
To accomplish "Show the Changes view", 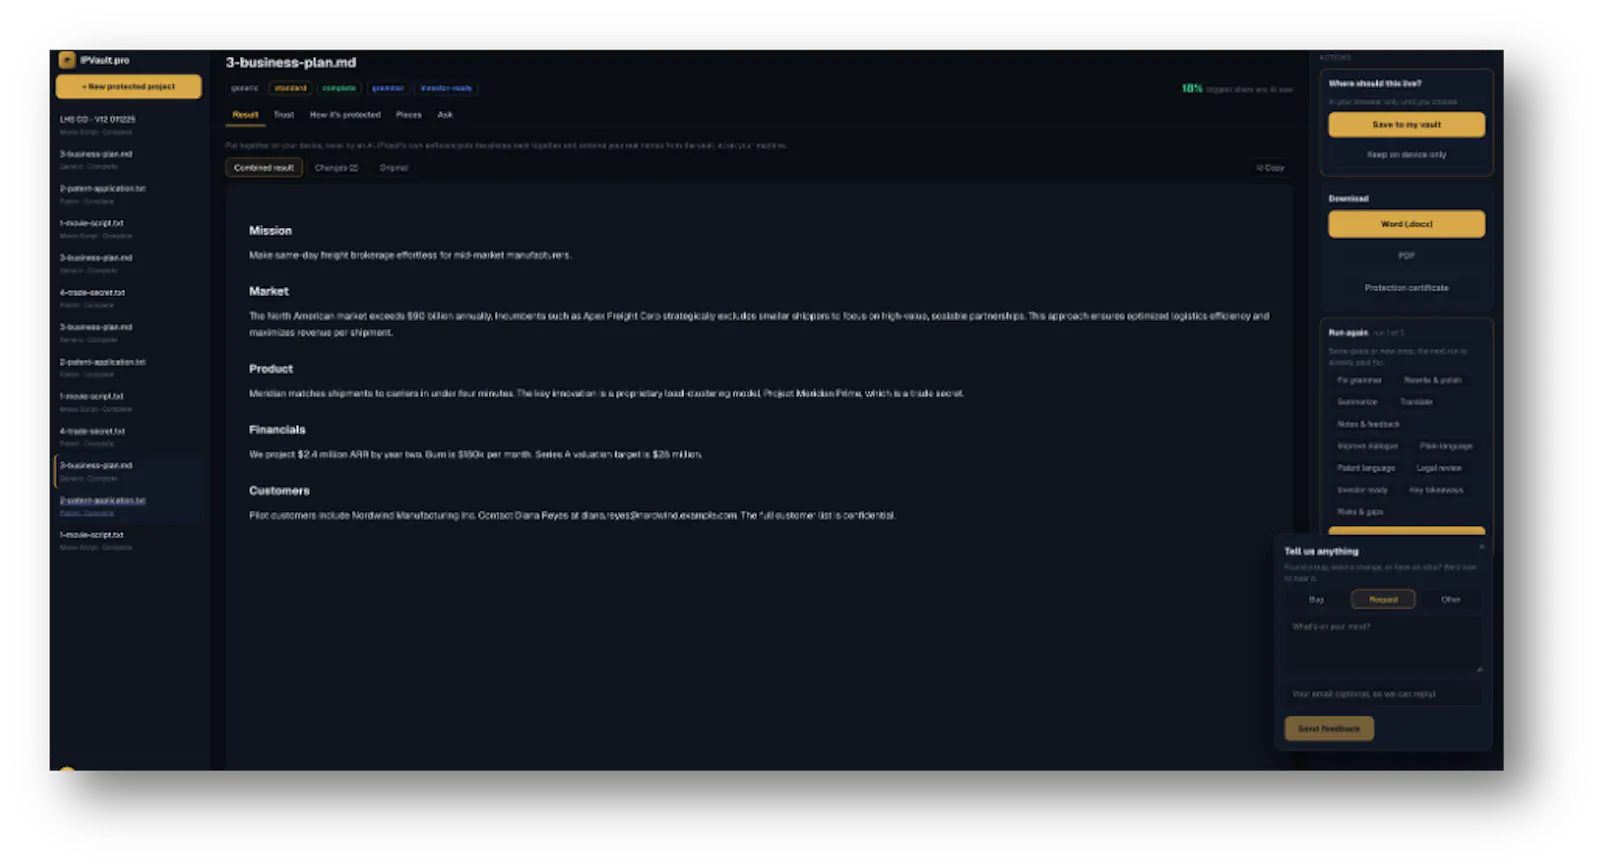I will tap(336, 168).
